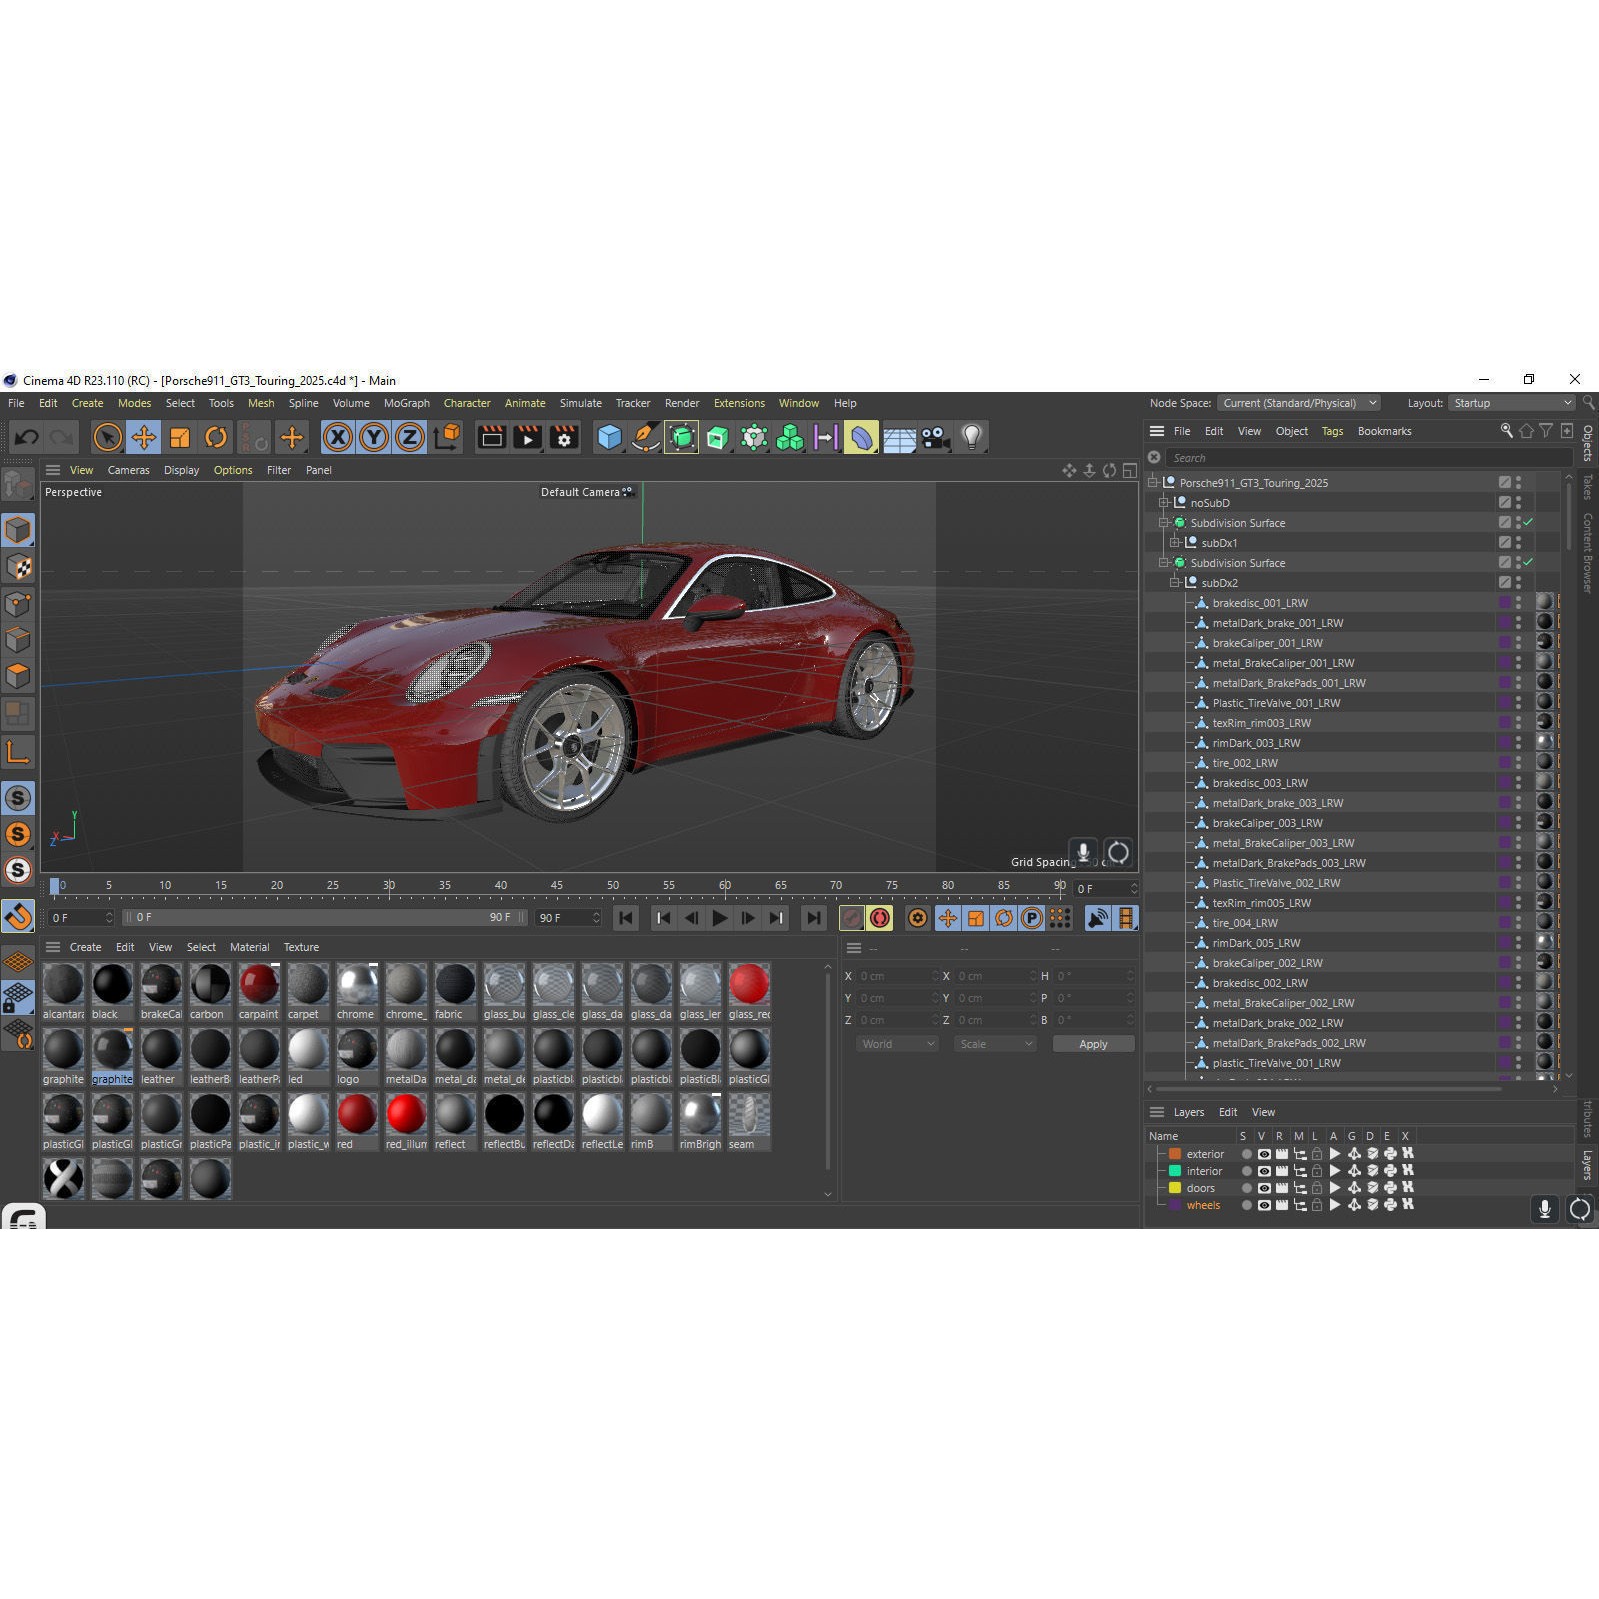Viewport: 1599px width, 1599px height.
Task: Toggle visibility of exterior layer
Action: point(1264,1154)
